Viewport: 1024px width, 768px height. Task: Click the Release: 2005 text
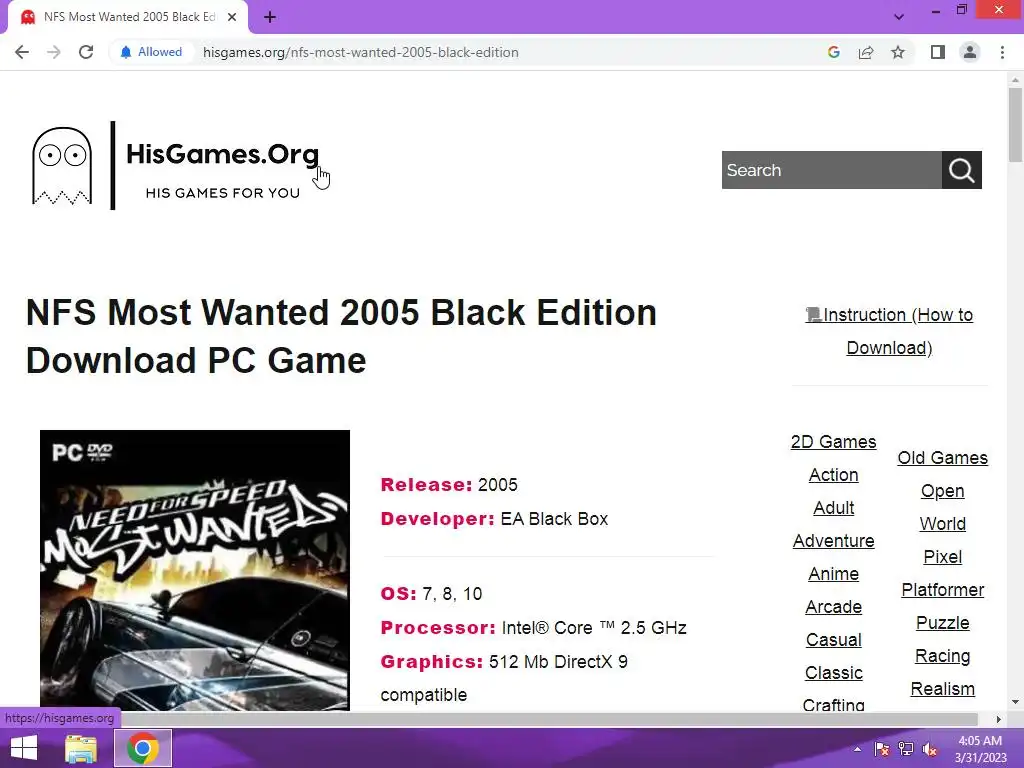[x=449, y=485]
